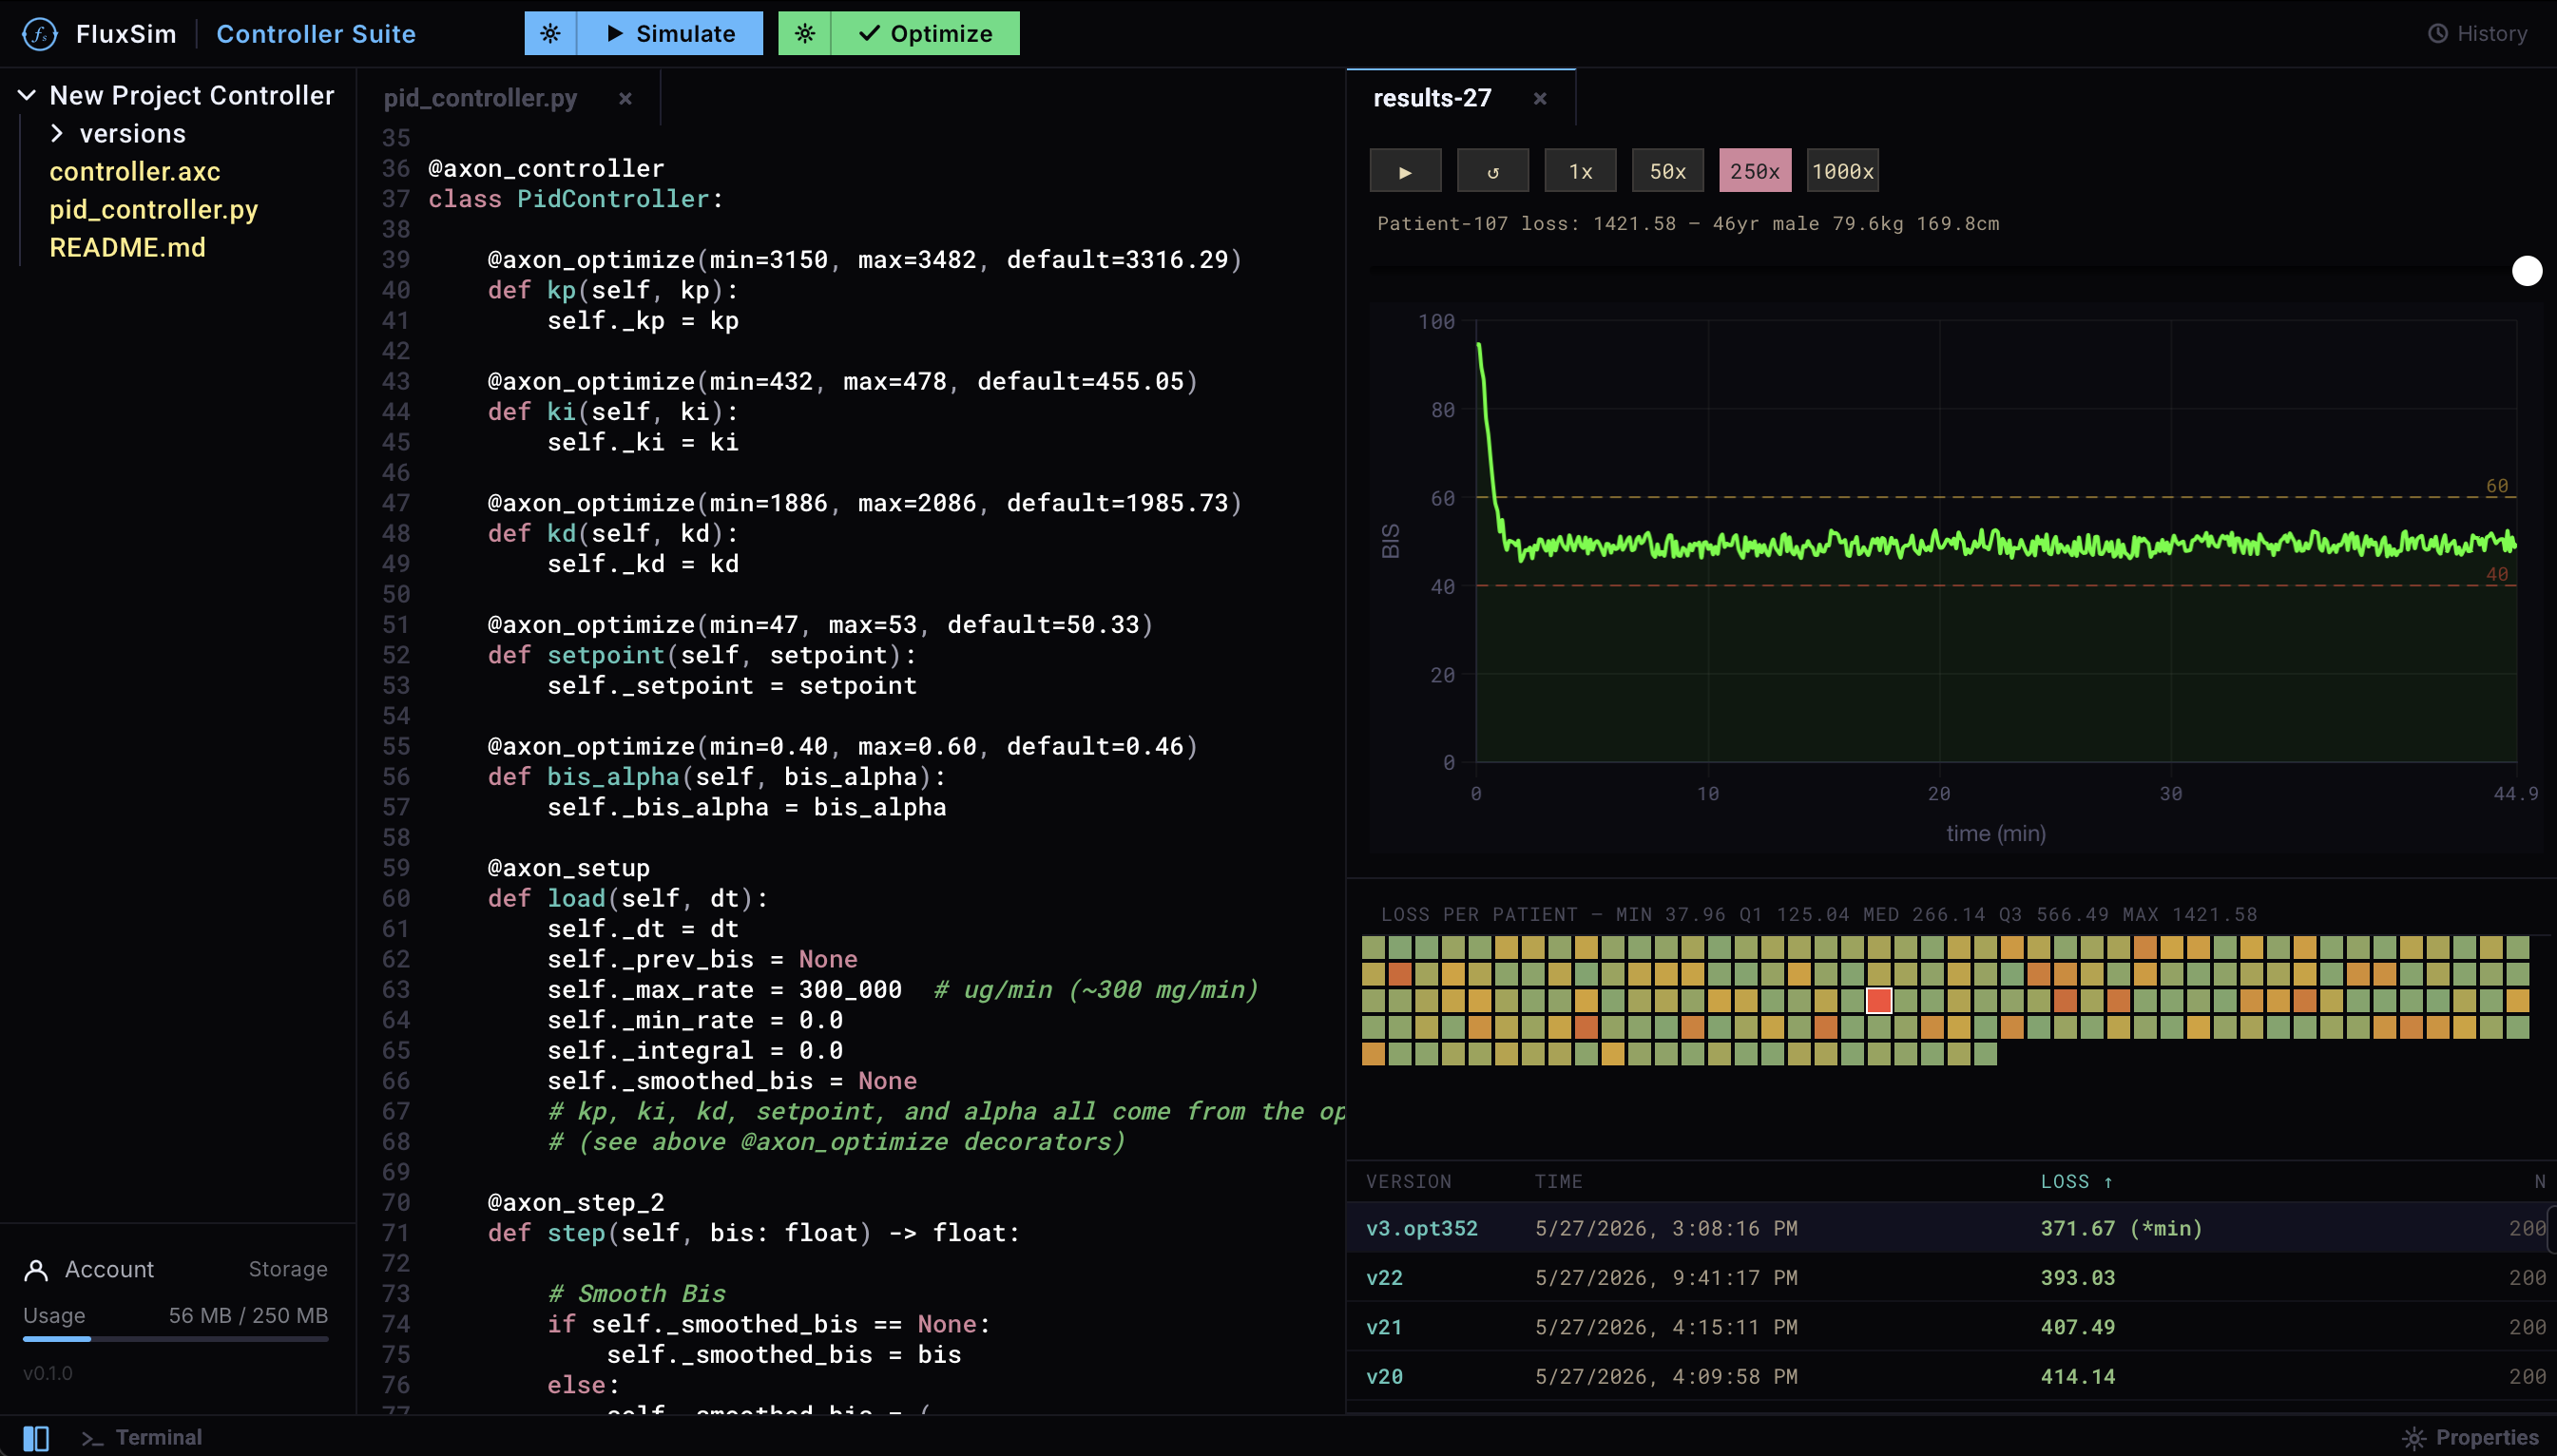Restart the simulation playback

tap(1492, 171)
